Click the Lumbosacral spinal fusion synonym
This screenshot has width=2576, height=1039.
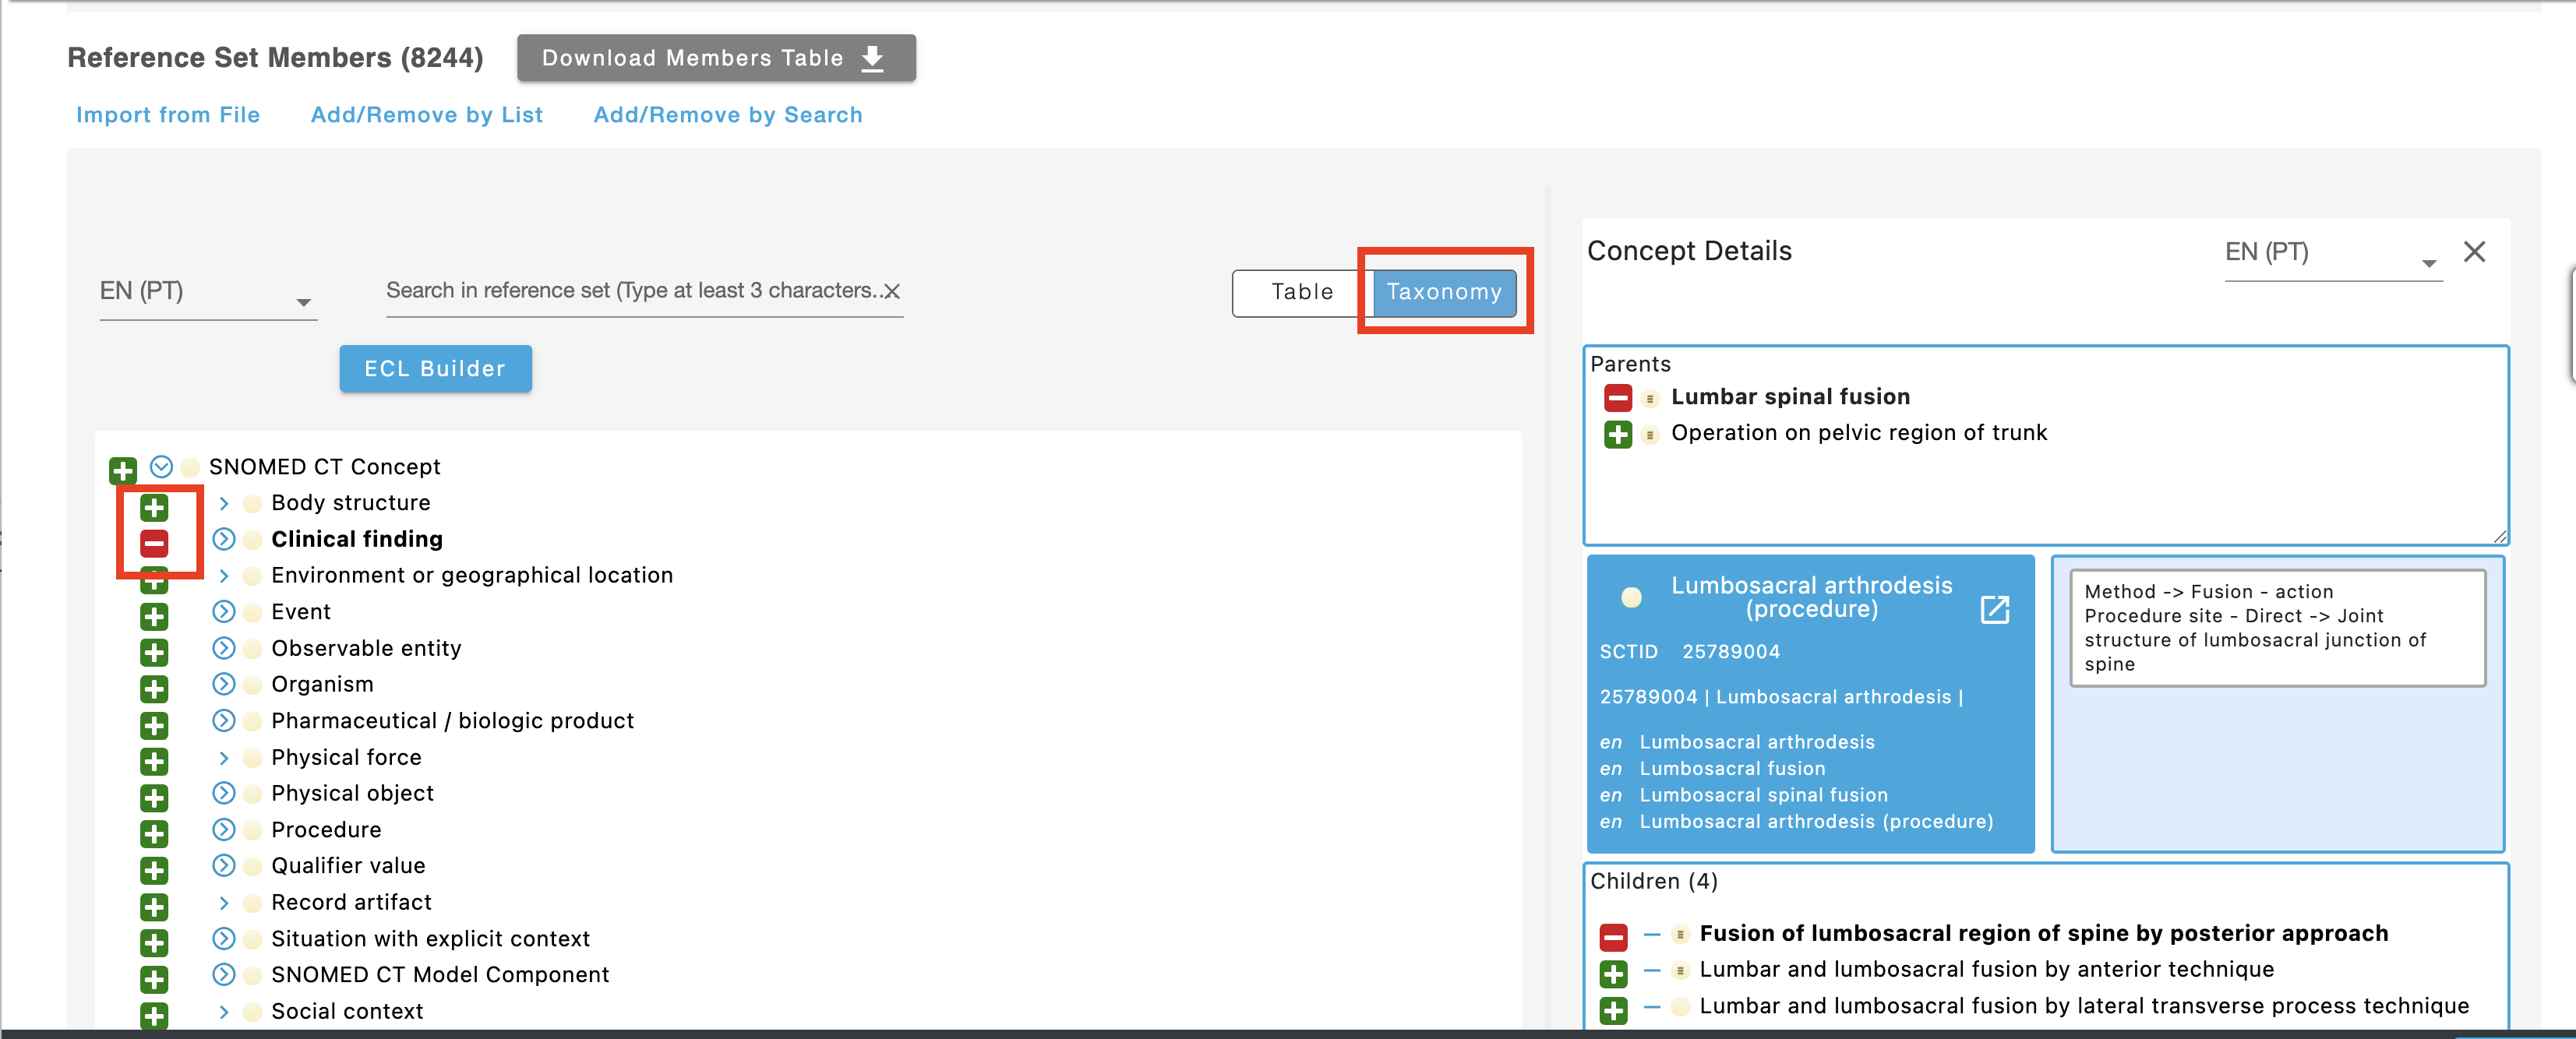[x=1763, y=795]
